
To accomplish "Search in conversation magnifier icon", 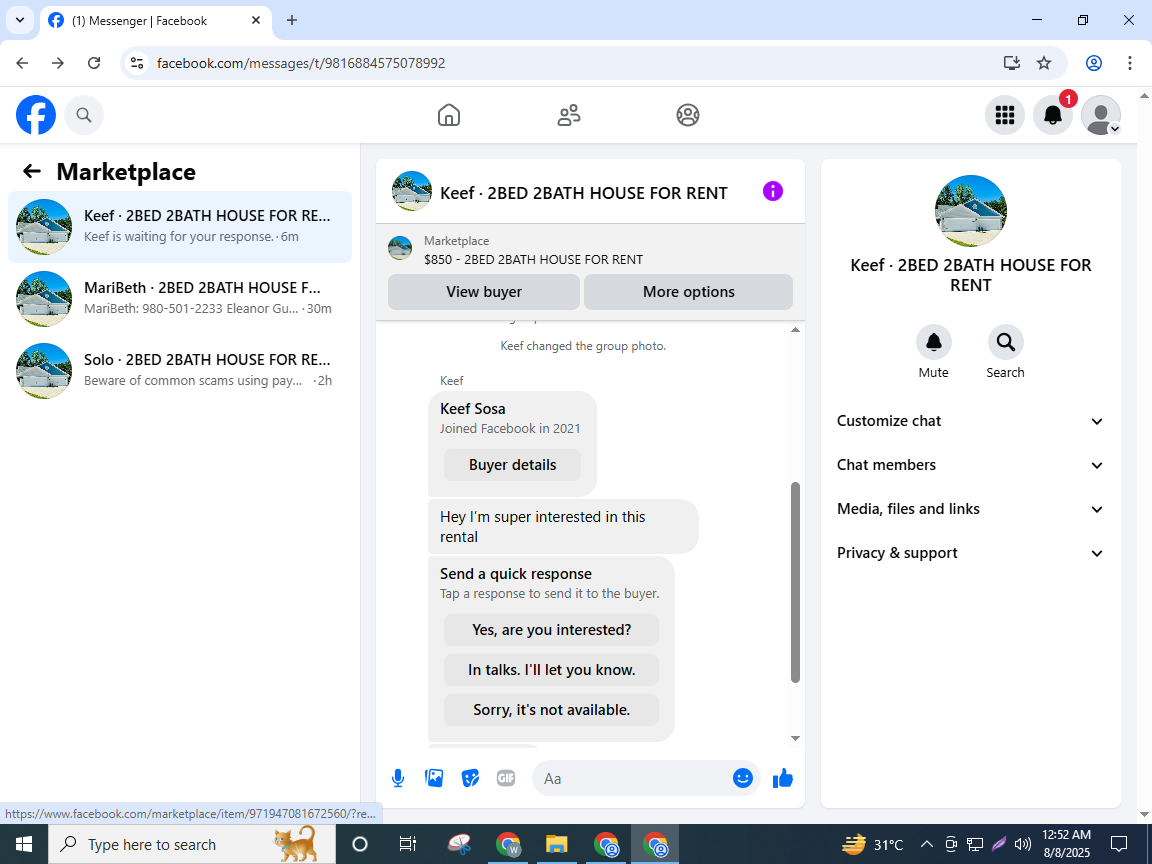I will tap(1005, 342).
